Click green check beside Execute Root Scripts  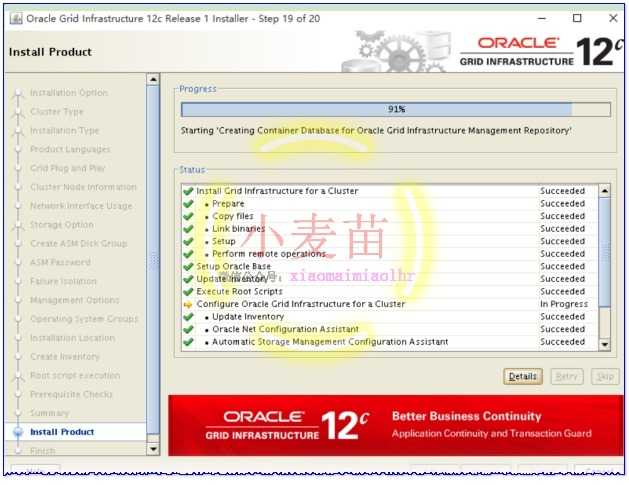[188, 291]
